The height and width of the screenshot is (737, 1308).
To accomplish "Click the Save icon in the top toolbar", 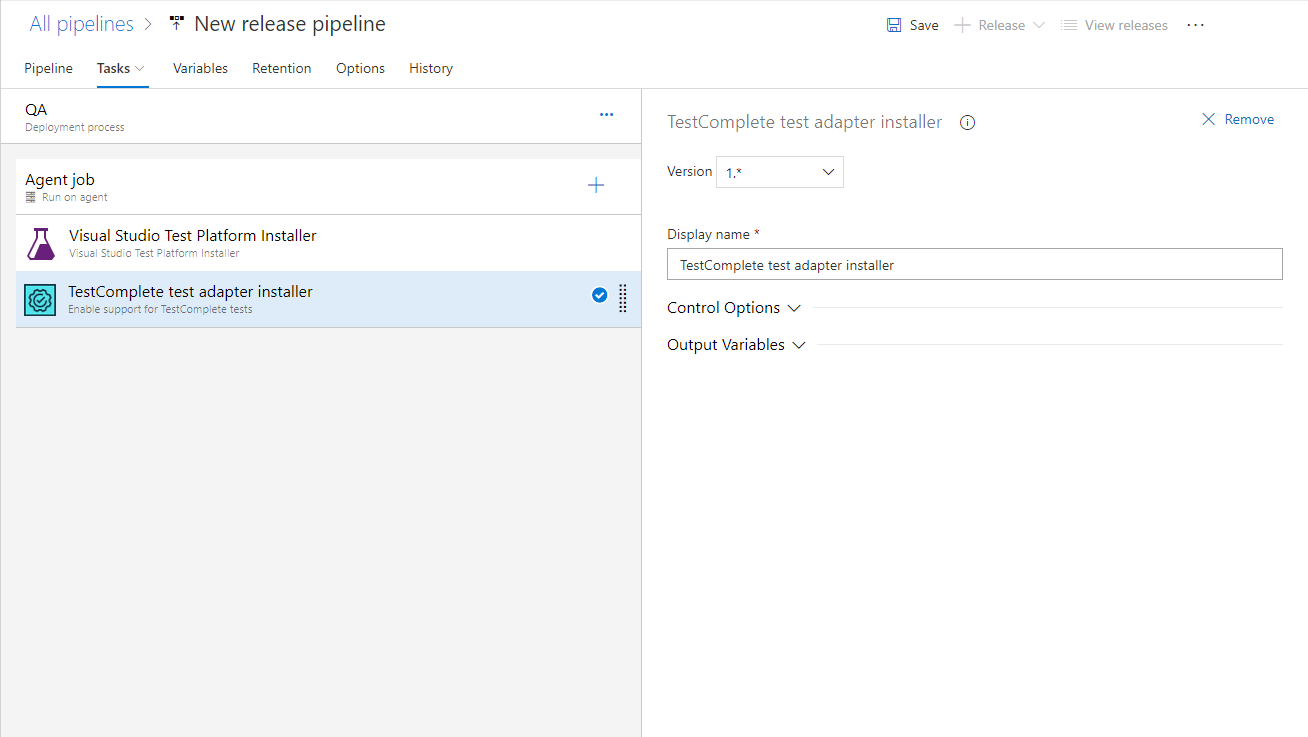I will click(x=894, y=24).
